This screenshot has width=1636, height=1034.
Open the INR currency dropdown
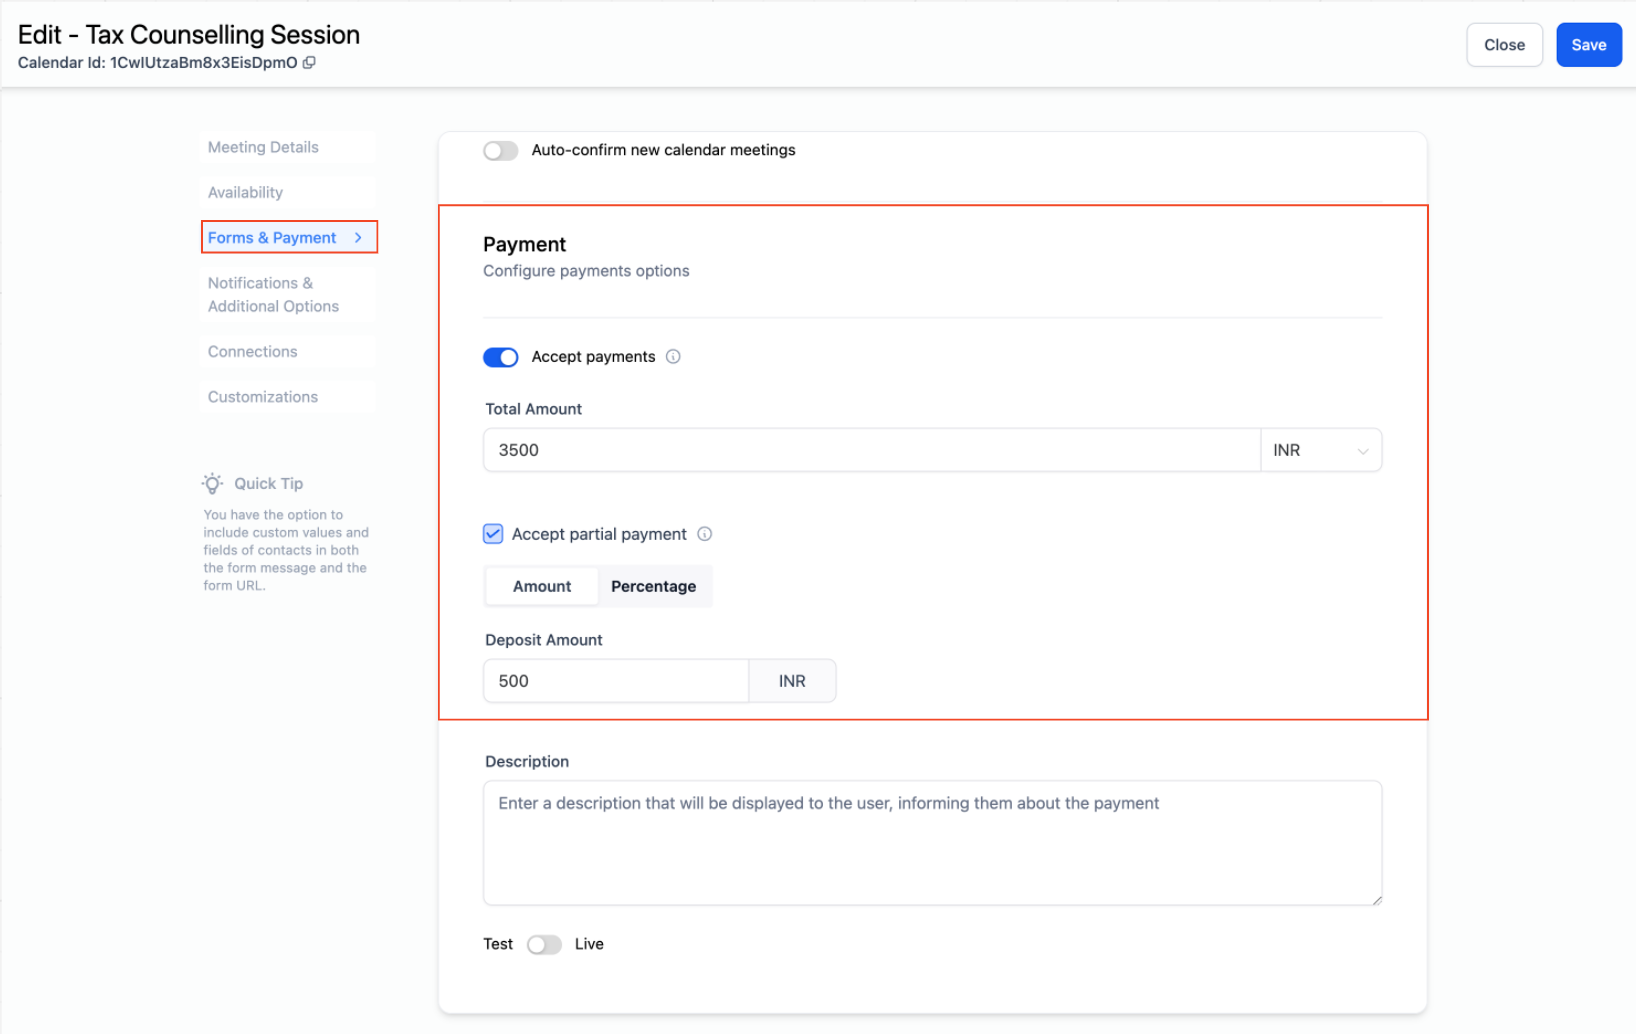pyautogui.click(x=1320, y=451)
